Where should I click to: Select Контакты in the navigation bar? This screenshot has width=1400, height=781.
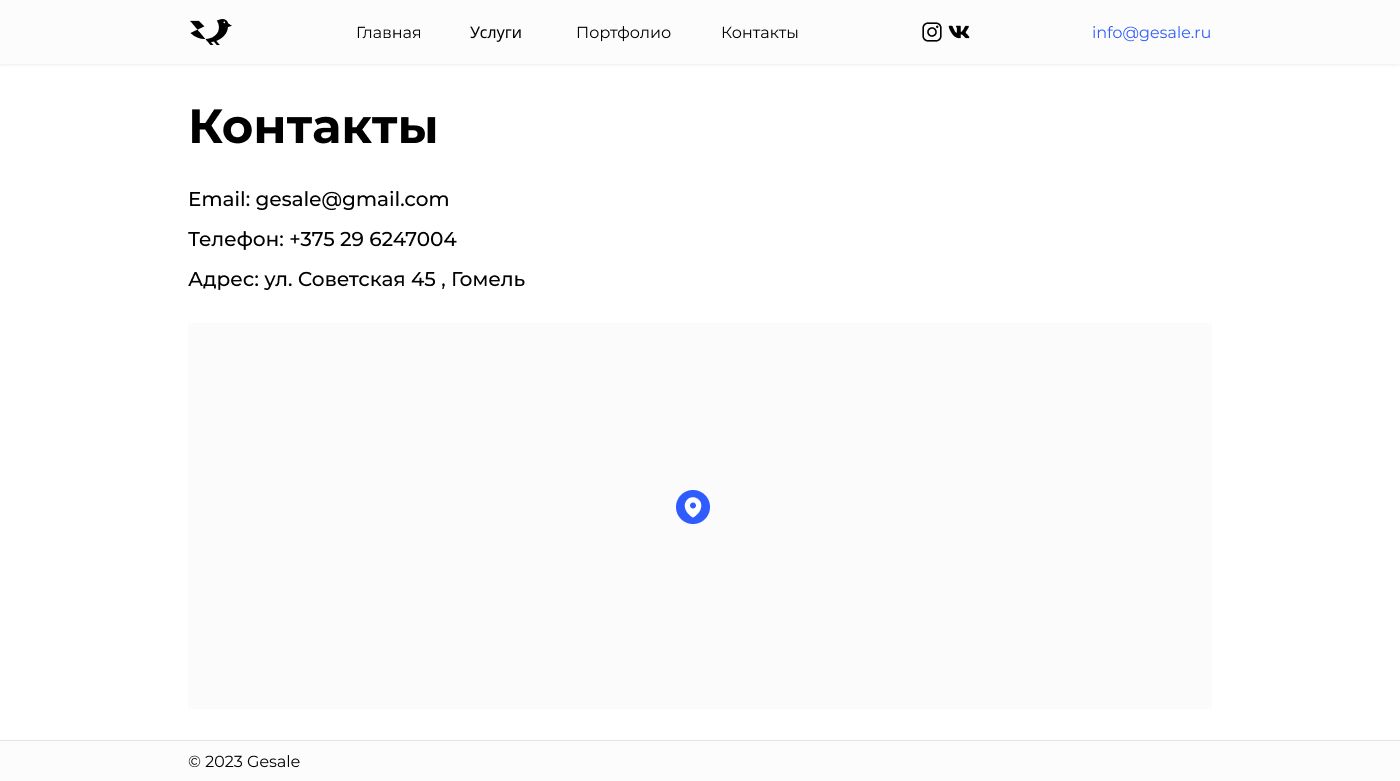[759, 33]
